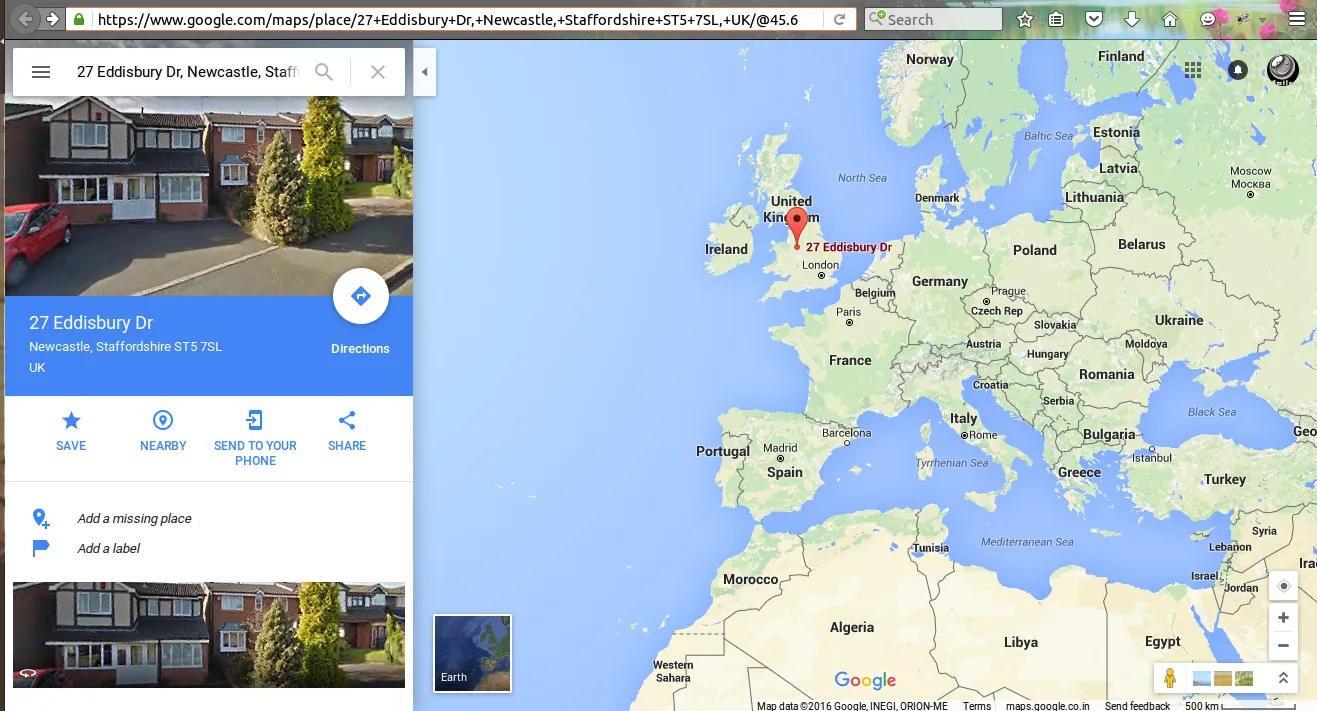Open the Street View thumbnail photo
This screenshot has height=711, width=1317.
(x=209, y=635)
